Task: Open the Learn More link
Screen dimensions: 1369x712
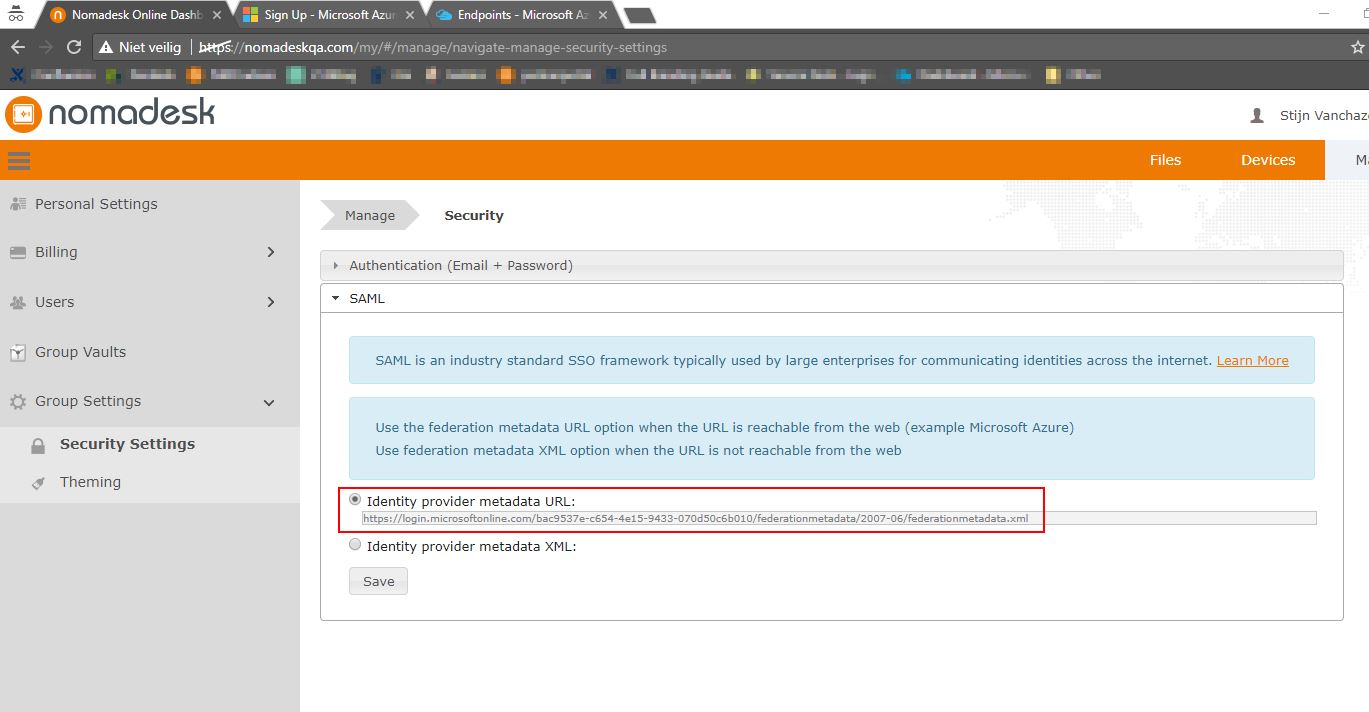Action: click(1252, 361)
